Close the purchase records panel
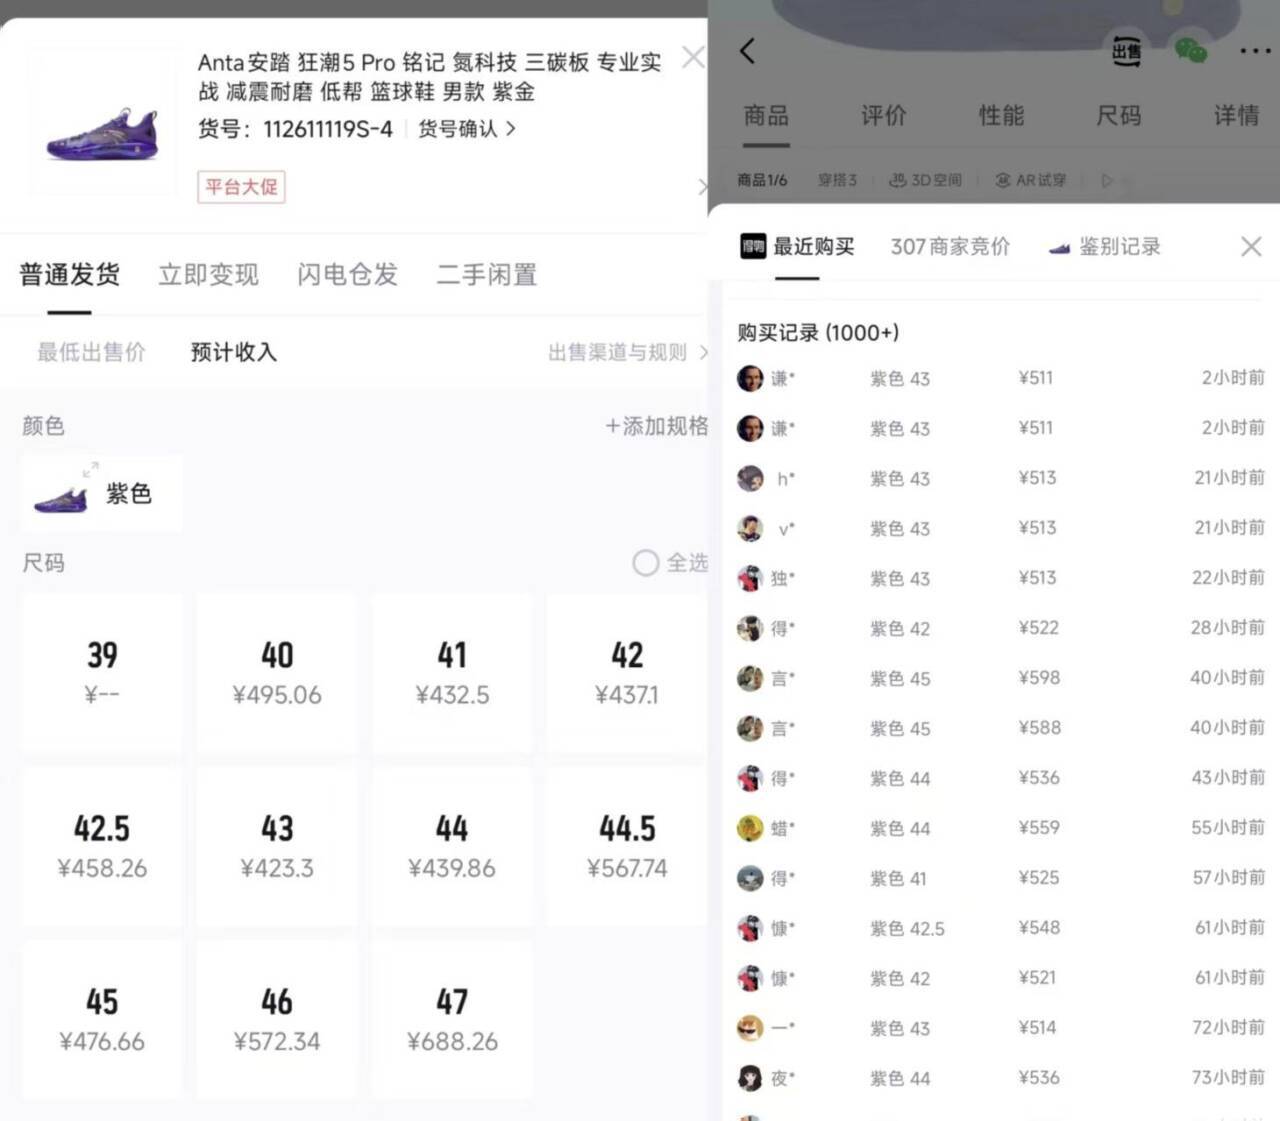 point(1251,247)
